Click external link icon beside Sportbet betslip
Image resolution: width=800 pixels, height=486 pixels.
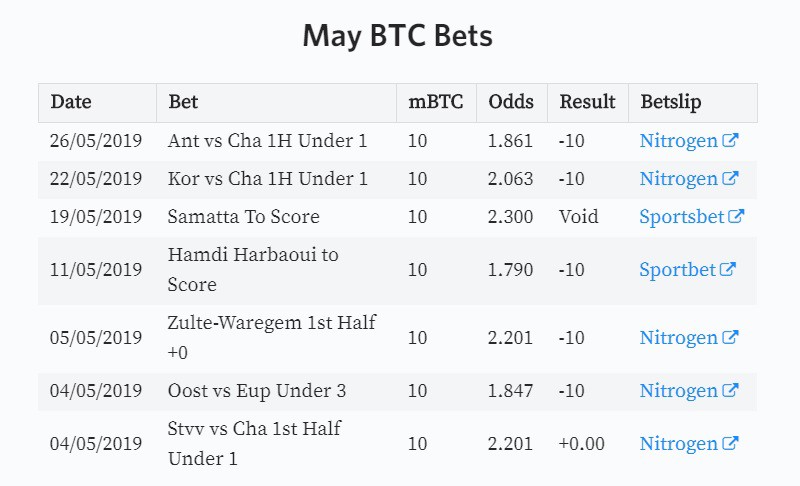(728, 269)
